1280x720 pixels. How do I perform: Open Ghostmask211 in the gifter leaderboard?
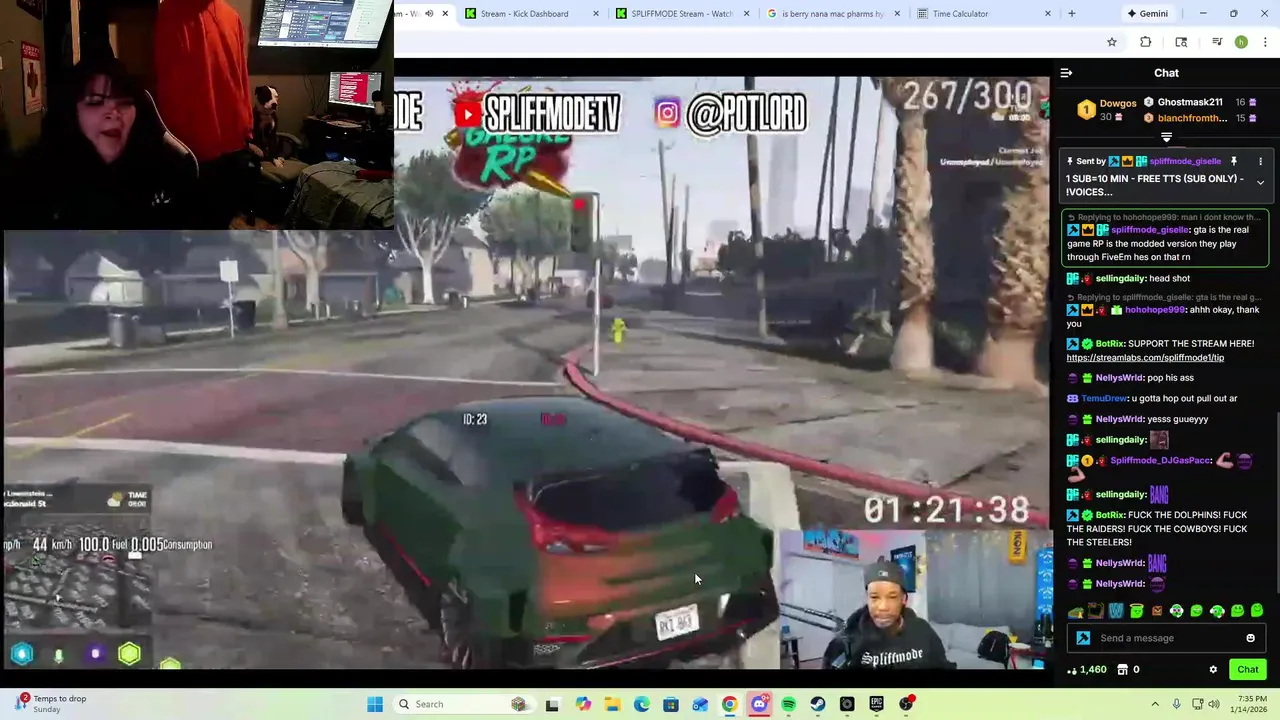[x=1190, y=102]
